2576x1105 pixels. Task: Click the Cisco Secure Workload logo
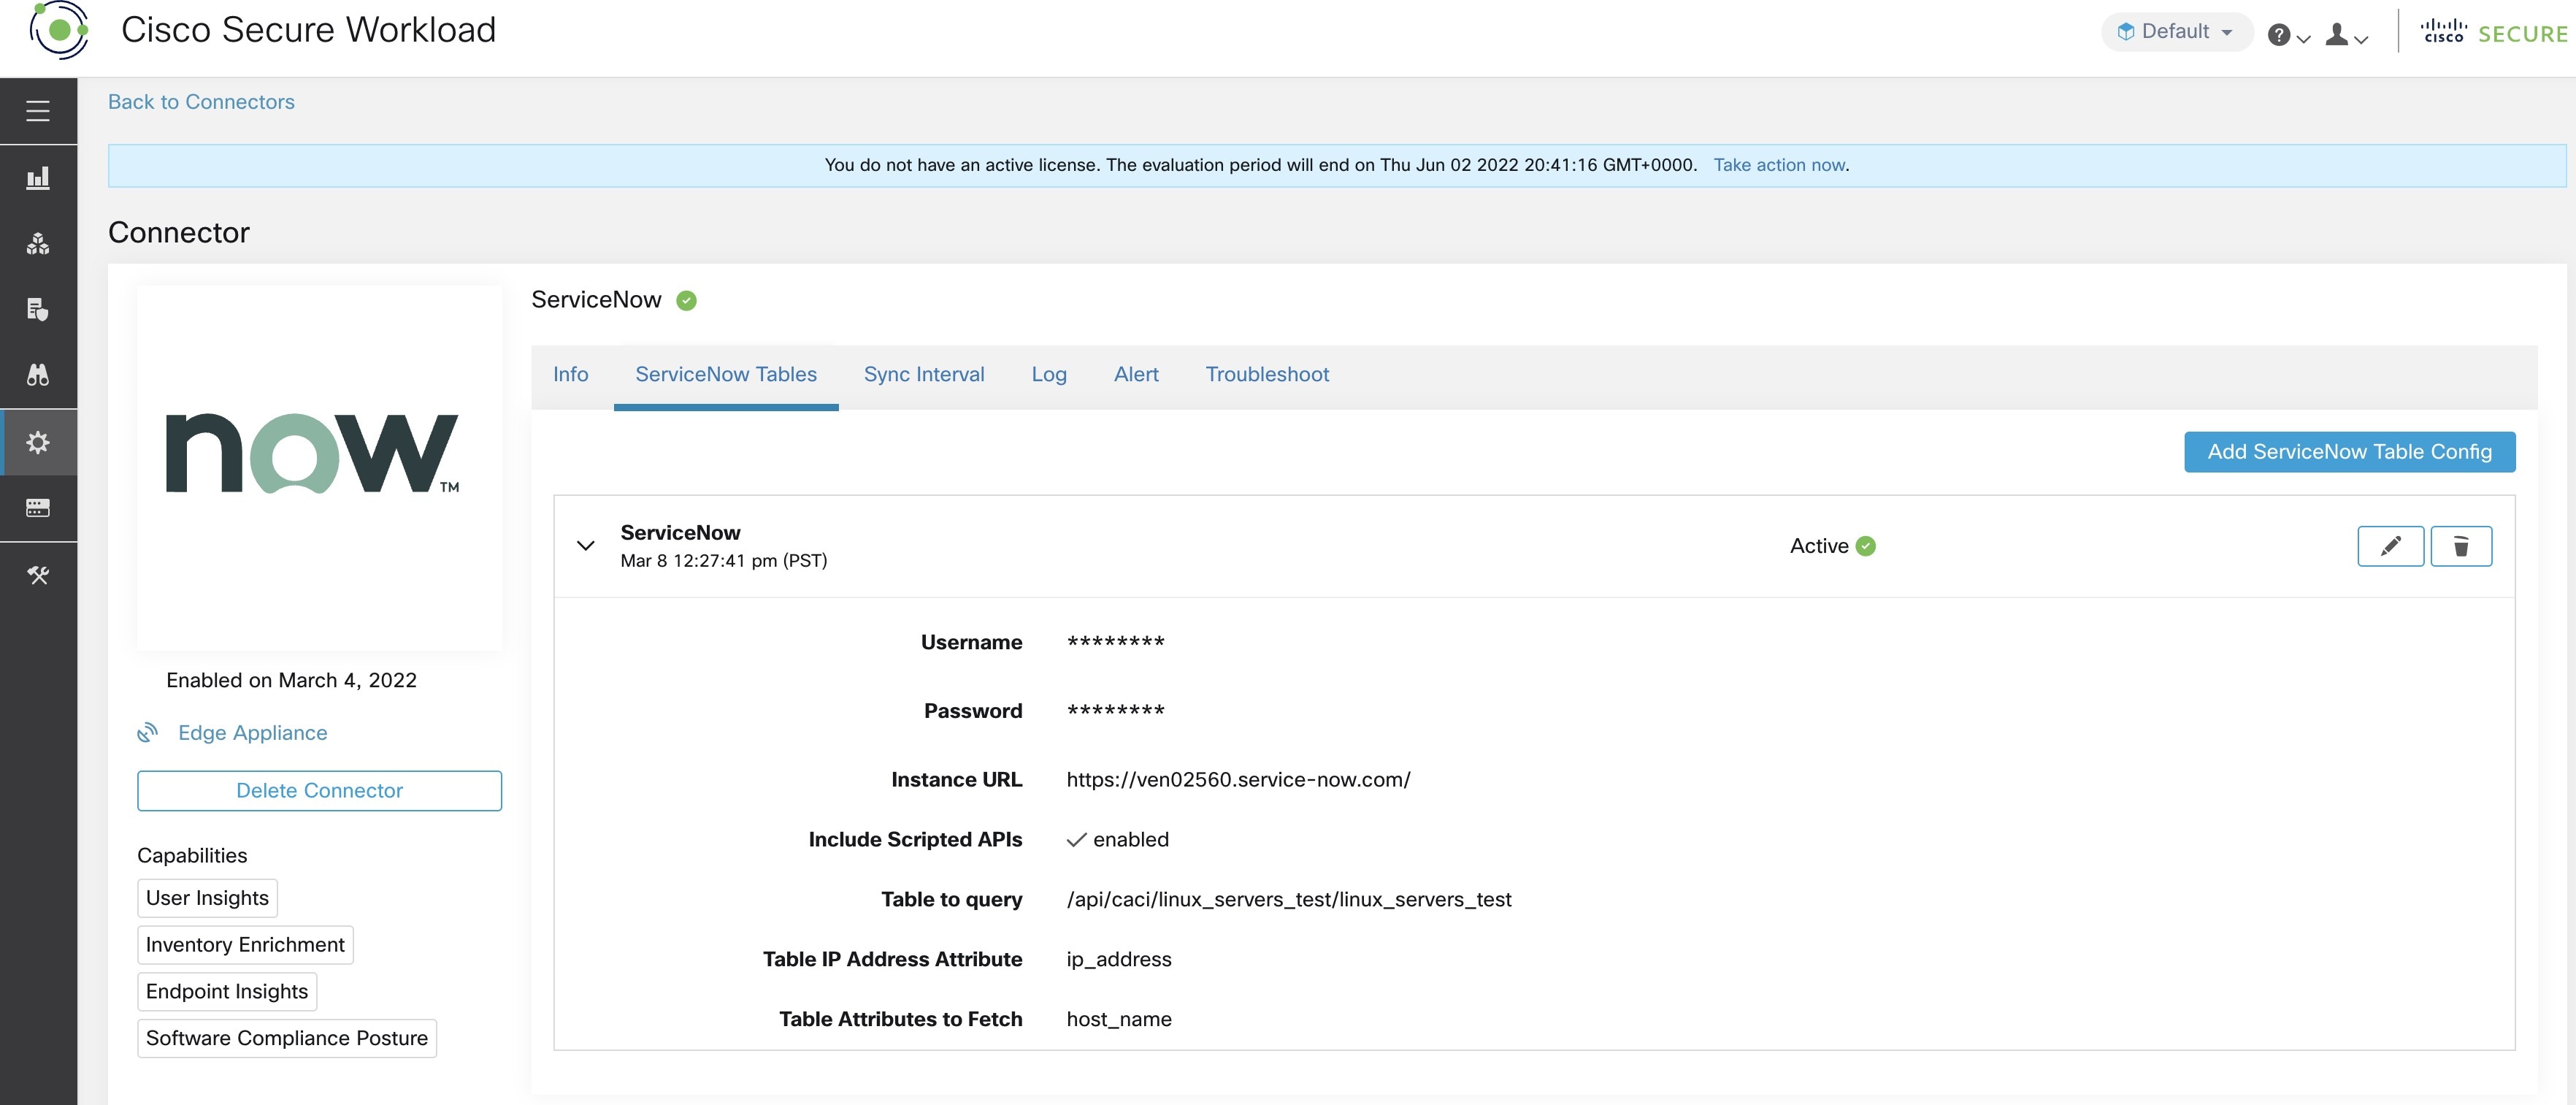(59, 30)
